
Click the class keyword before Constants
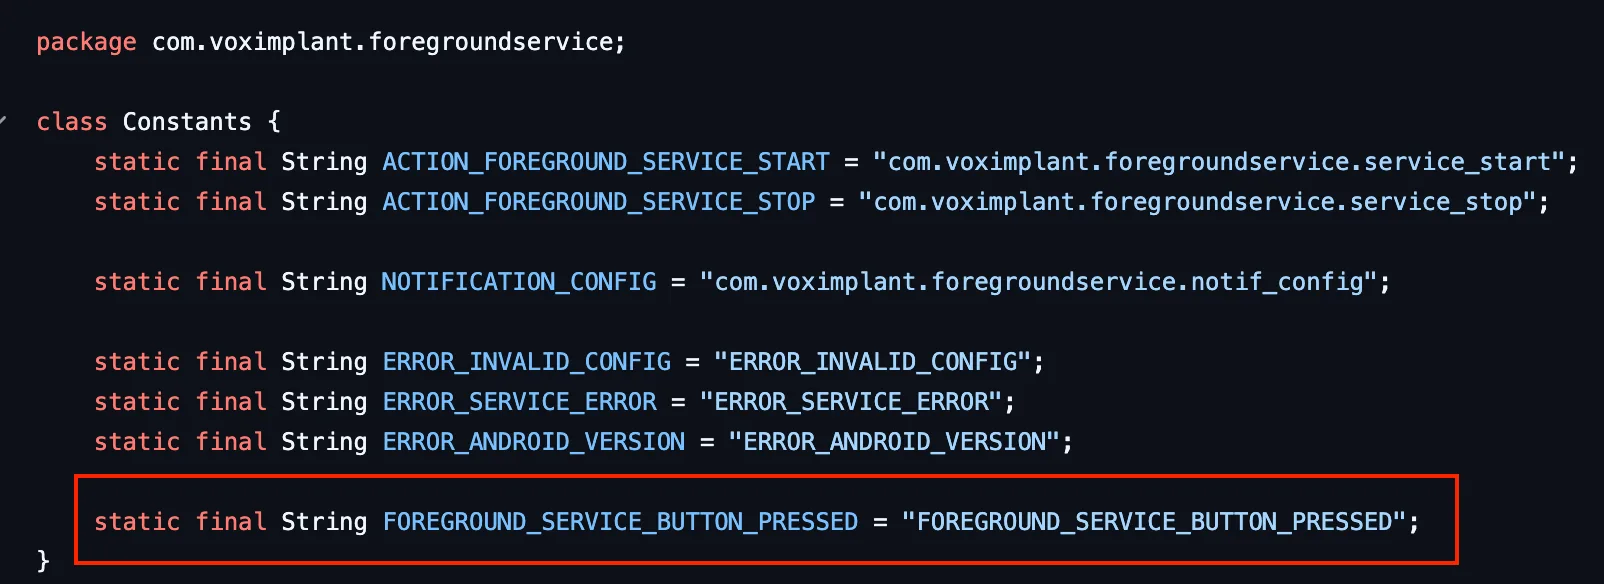click(x=72, y=122)
